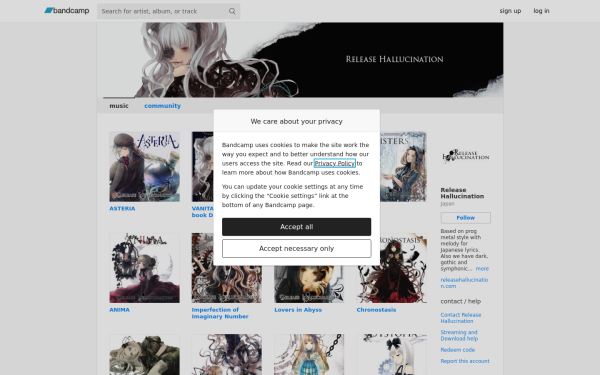Click the Japan location text

coord(447,204)
